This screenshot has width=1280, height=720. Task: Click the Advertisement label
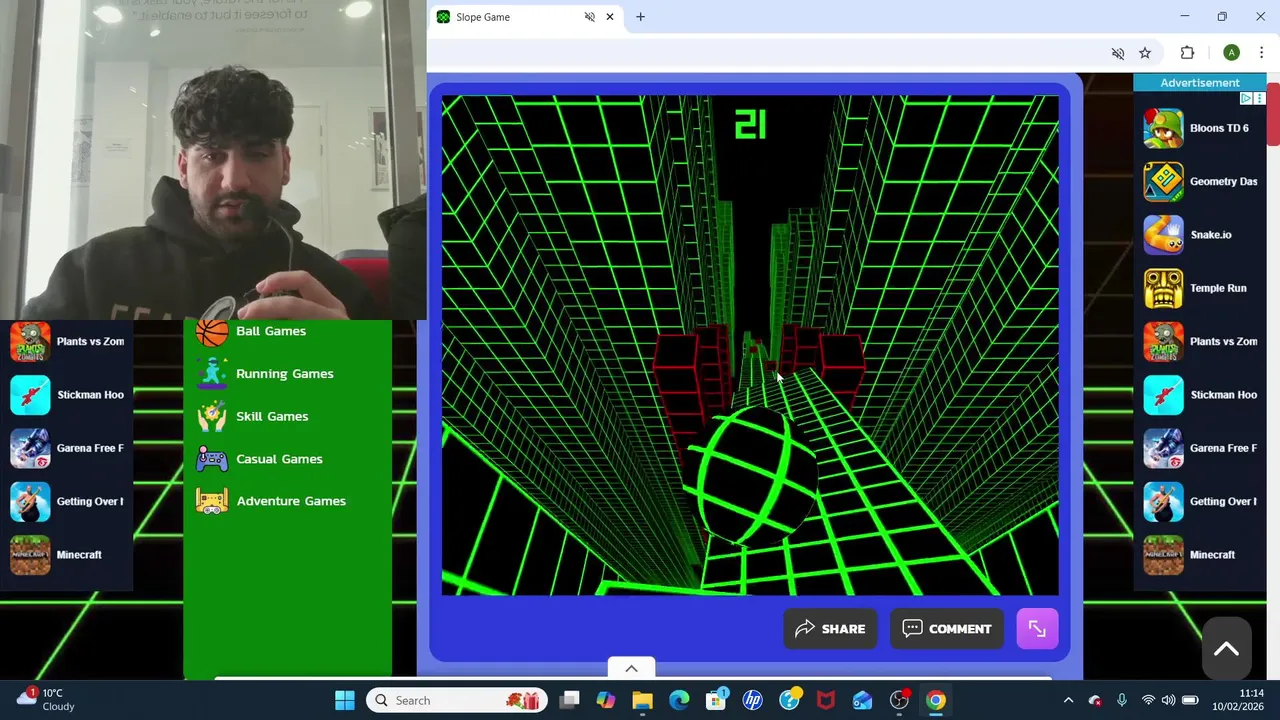tap(1200, 83)
